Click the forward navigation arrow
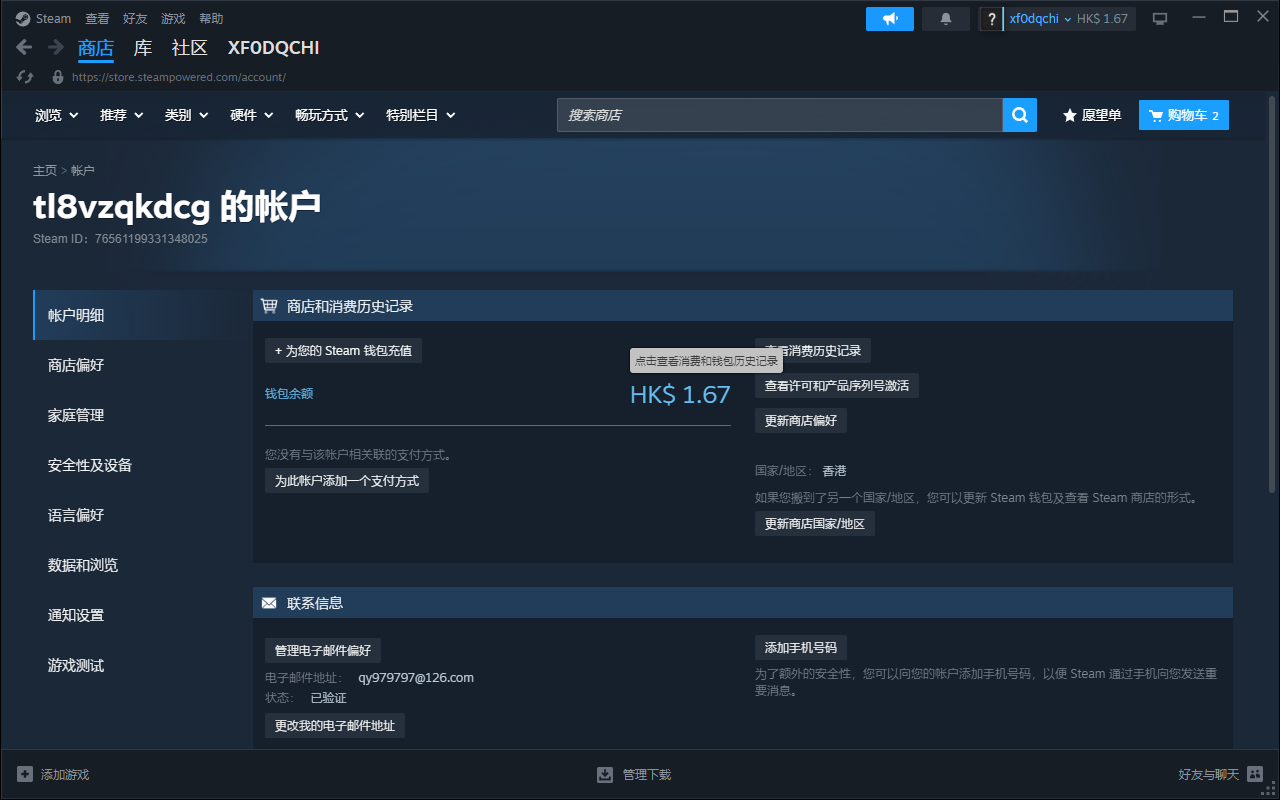Screen dimensions: 1280x800 coord(56,47)
